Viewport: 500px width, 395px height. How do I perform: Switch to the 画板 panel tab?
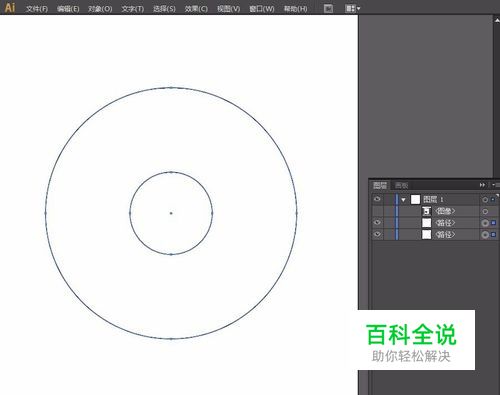401,185
